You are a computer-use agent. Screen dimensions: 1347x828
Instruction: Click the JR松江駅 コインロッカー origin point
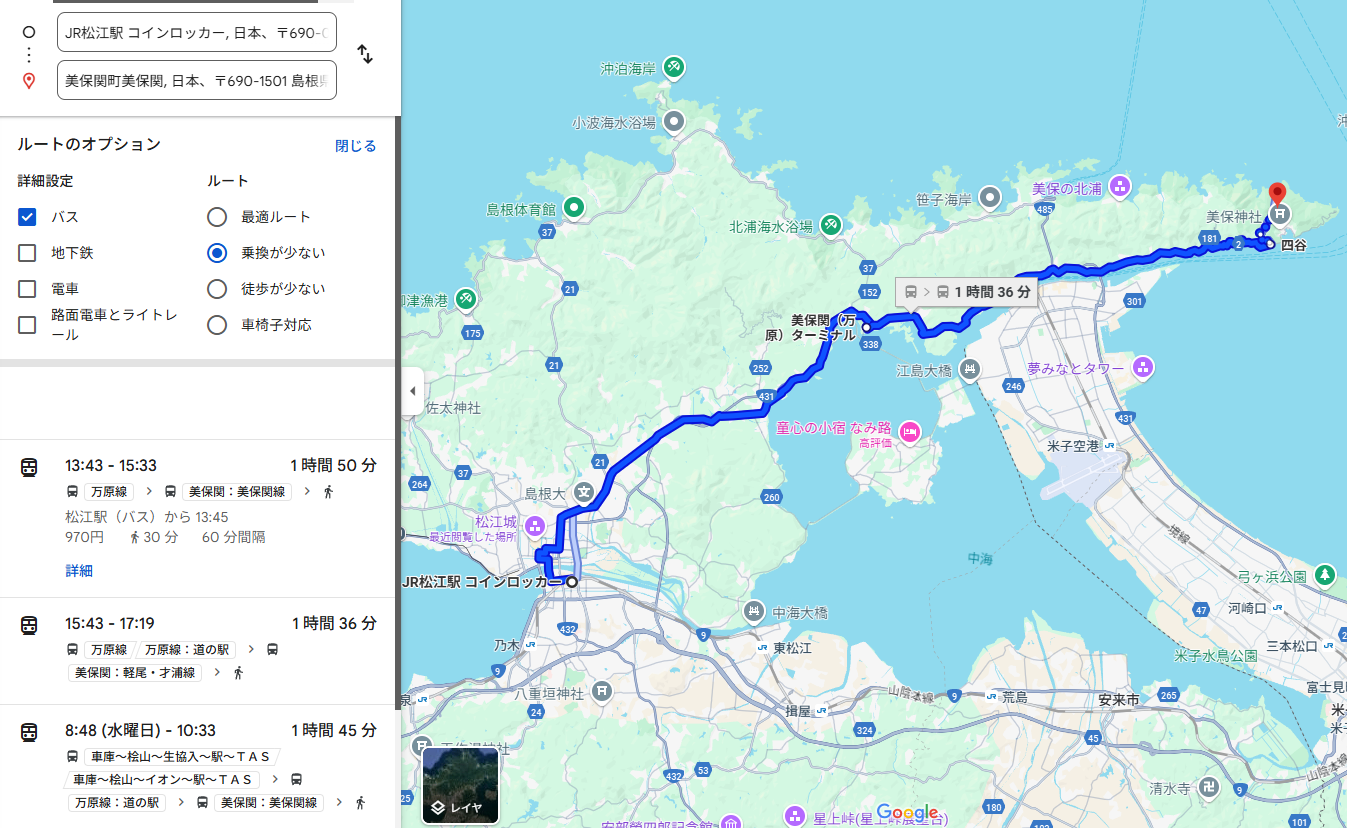[572, 582]
